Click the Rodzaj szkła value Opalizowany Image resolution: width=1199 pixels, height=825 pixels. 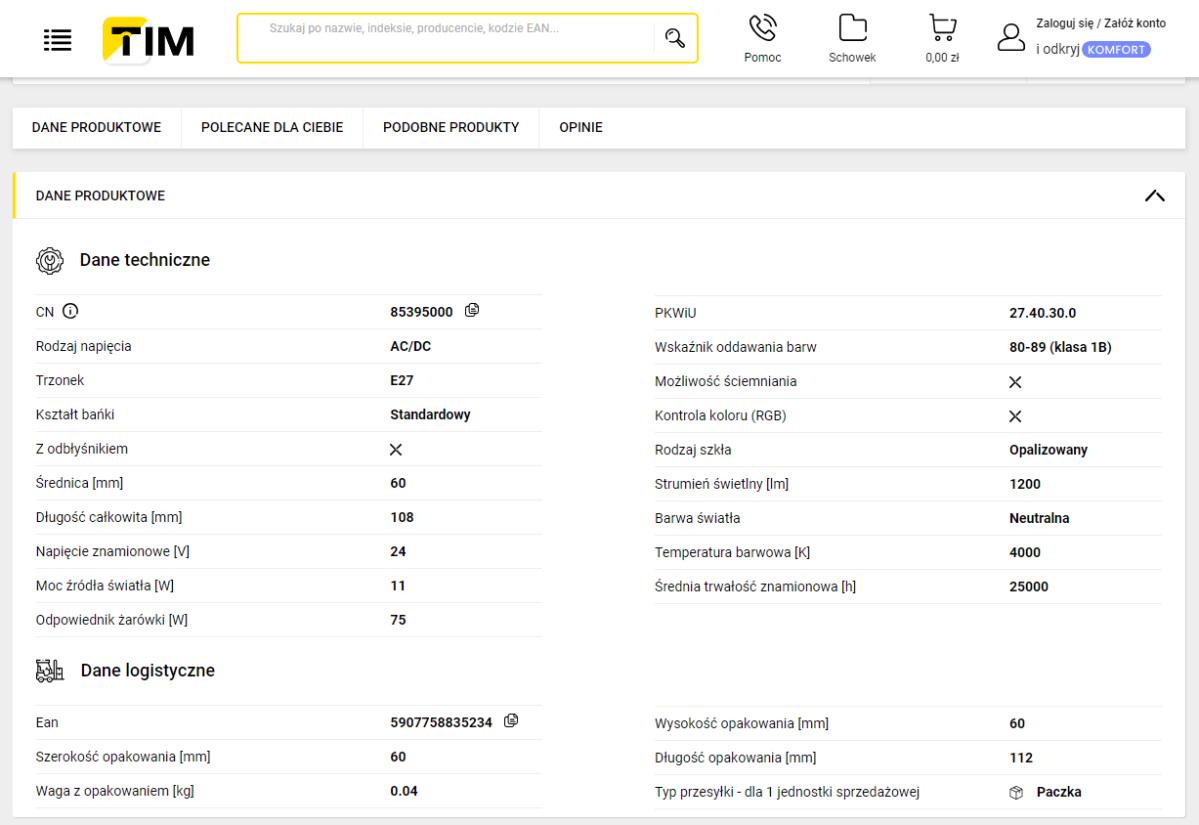[x=1048, y=450]
